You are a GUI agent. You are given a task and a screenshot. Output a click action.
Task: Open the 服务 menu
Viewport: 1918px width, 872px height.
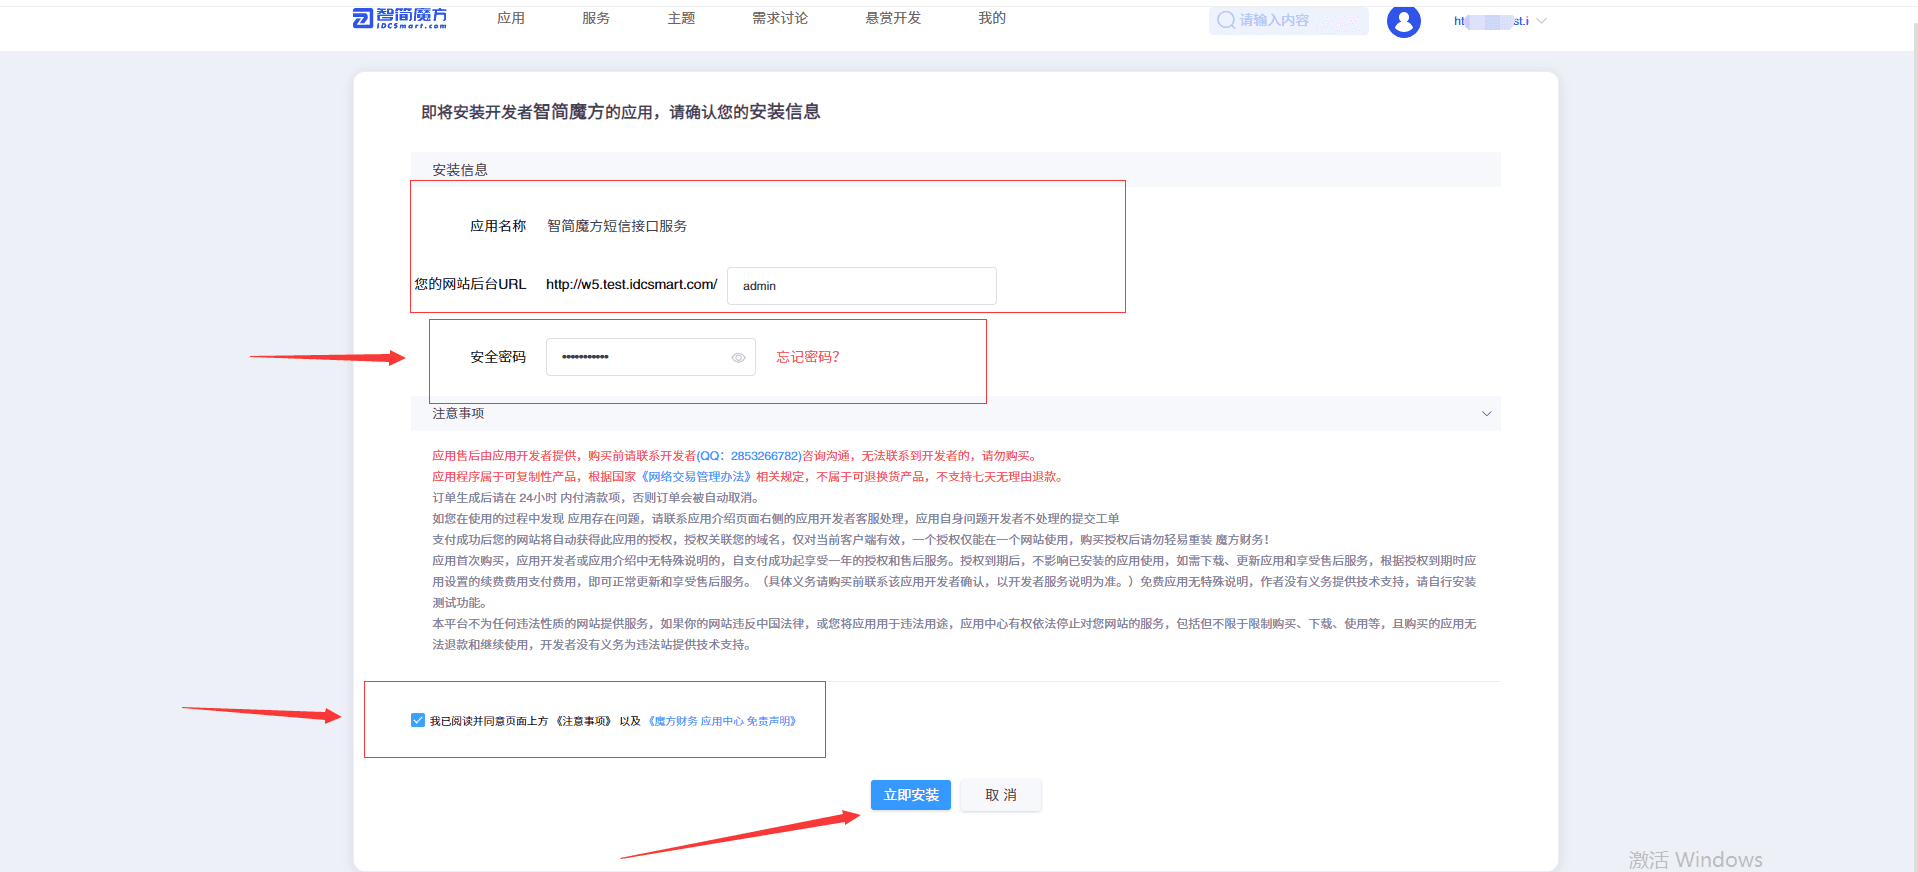(596, 18)
